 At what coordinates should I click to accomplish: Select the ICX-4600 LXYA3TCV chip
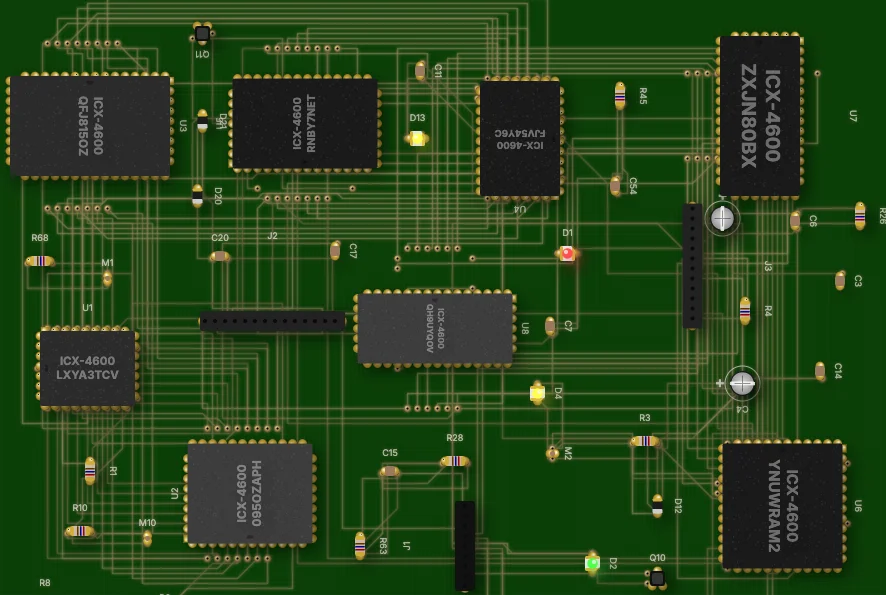(x=87, y=365)
